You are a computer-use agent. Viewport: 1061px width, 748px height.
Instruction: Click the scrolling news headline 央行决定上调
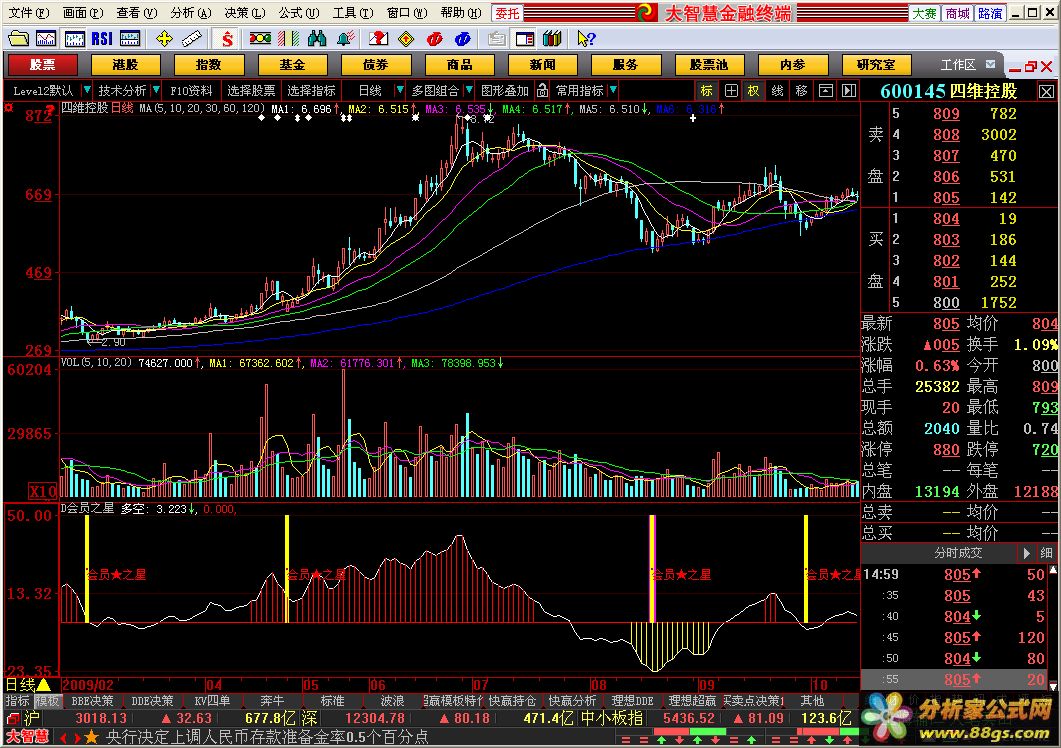click(267, 736)
